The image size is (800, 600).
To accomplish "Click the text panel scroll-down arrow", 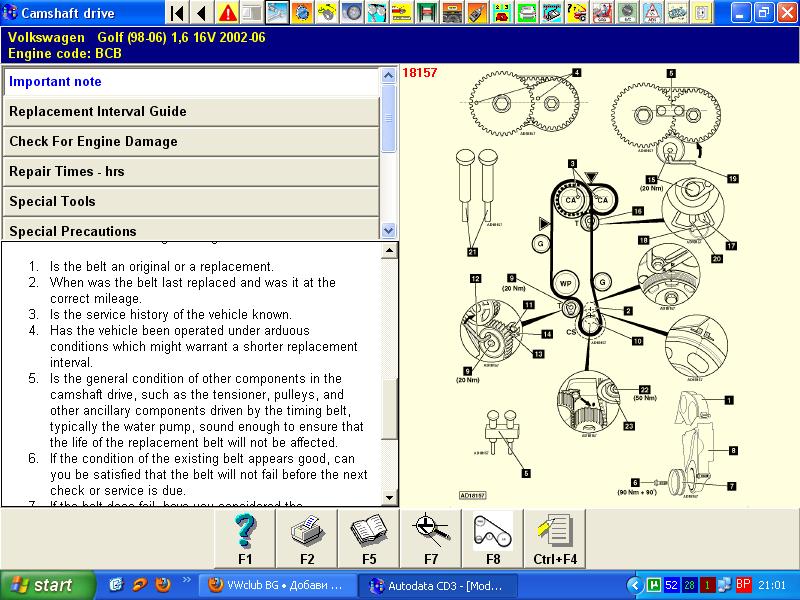I will pyautogui.click(x=390, y=498).
